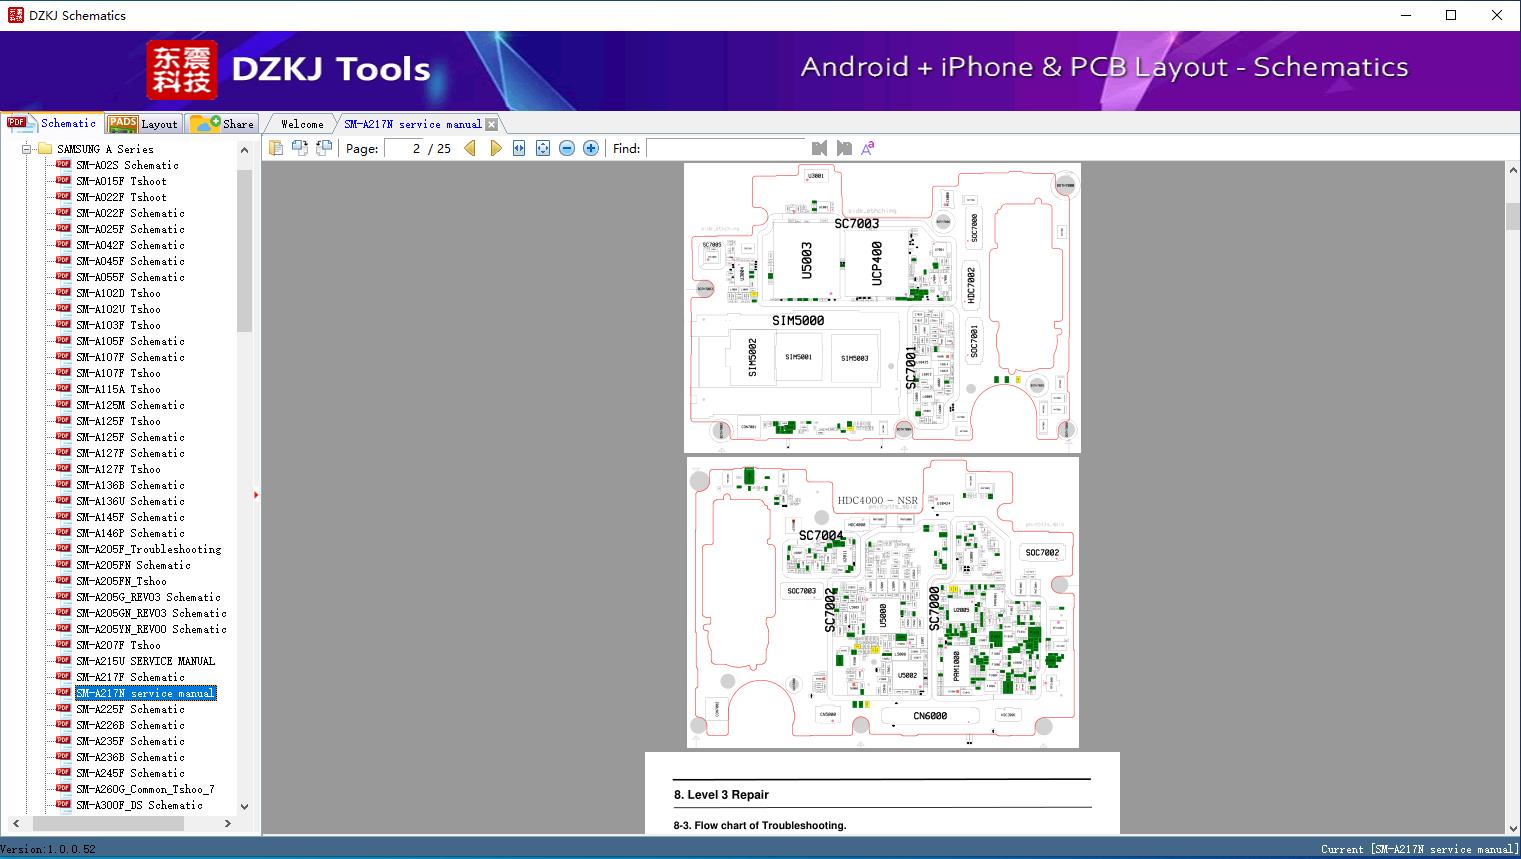Open SM-A022F Schematic

coord(130,213)
